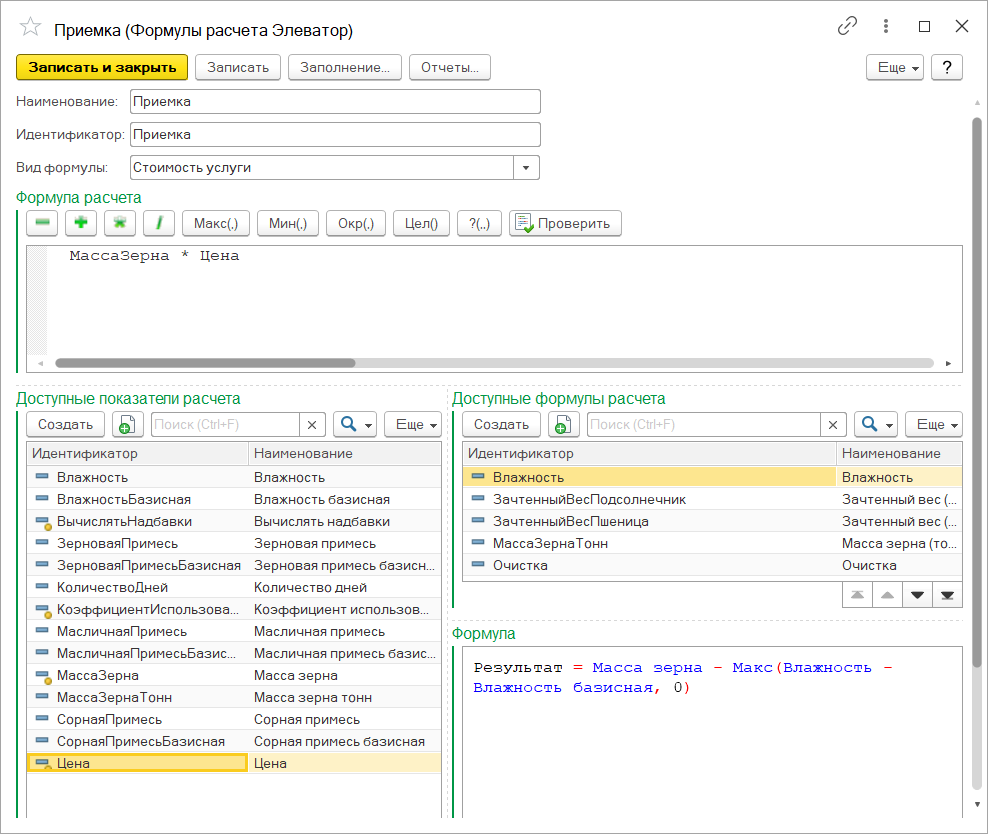This screenshot has width=988, height=834.
Task: Click the green plus operator button
Action: (x=81, y=223)
